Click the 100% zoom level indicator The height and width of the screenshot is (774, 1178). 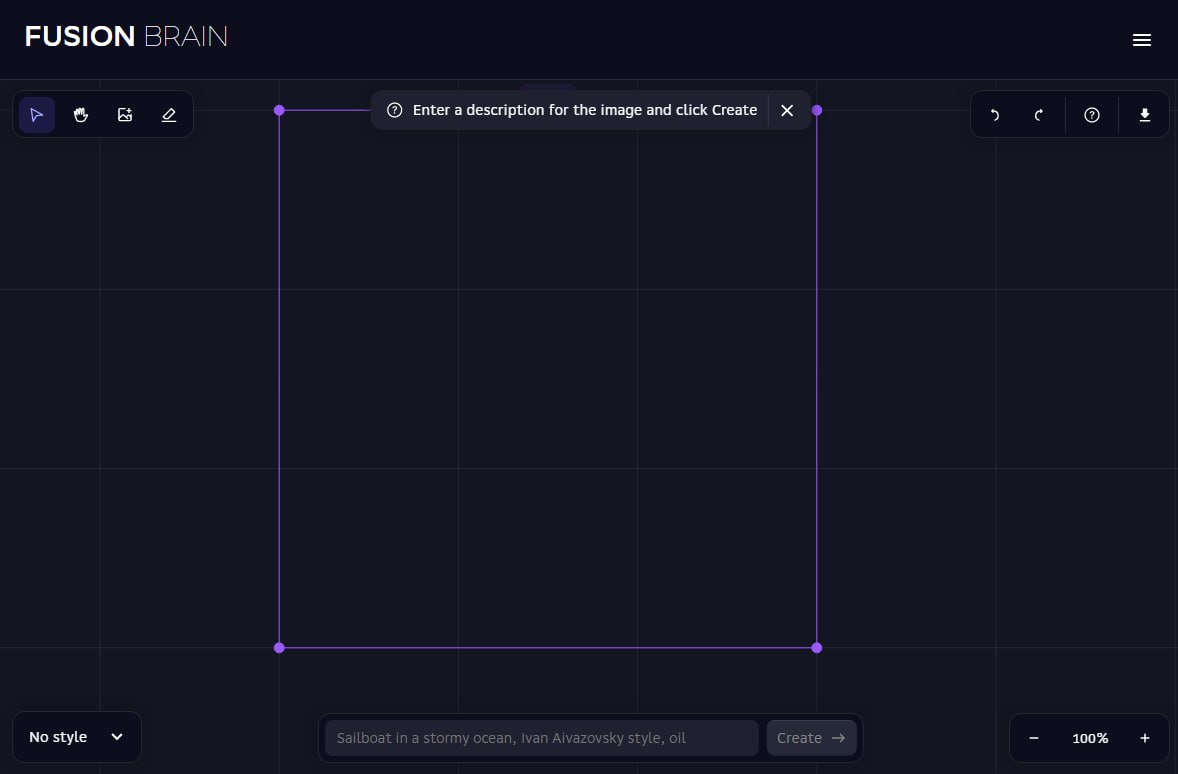tap(1090, 738)
